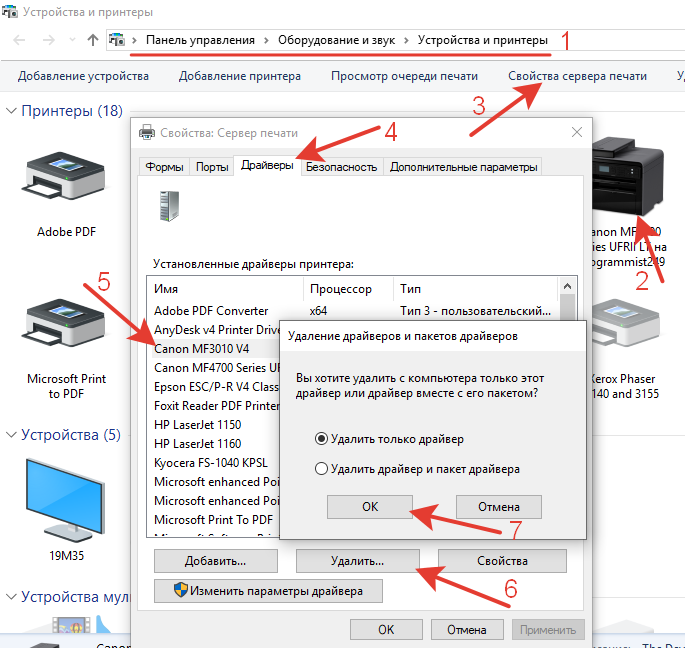The image size is (685, 648).
Task: Click Устройства и принтеры breadcrumb
Action: tap(482, 40)
